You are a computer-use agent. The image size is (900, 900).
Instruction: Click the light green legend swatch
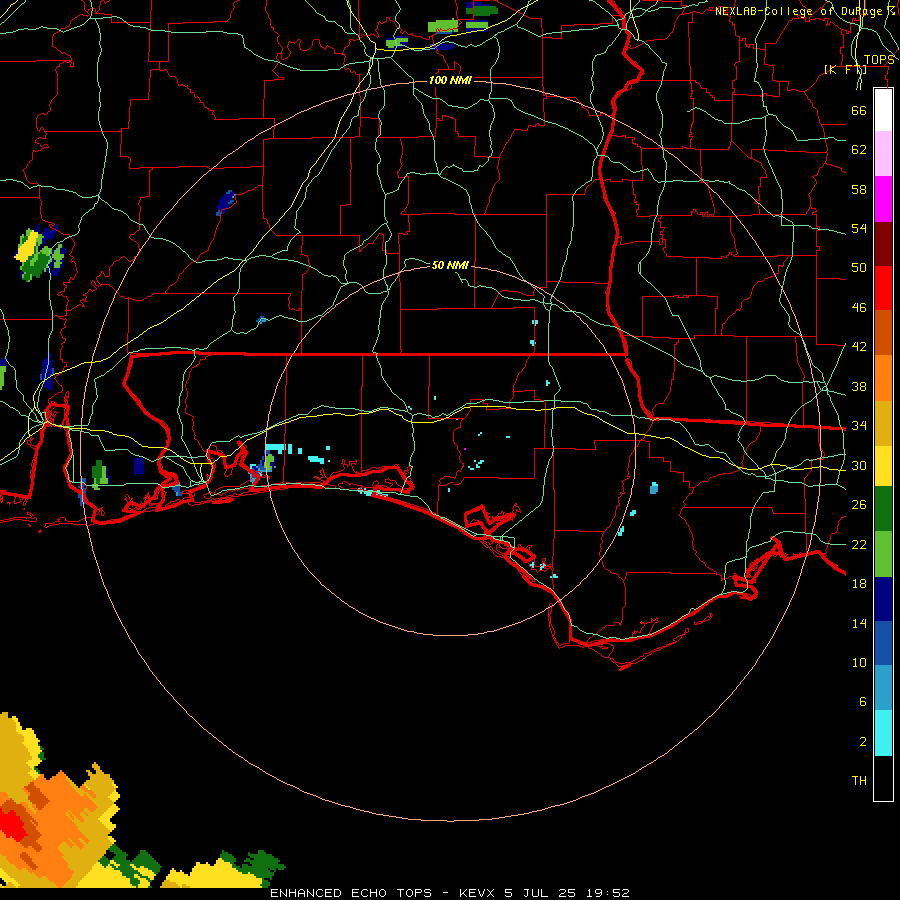pos(883,554)
